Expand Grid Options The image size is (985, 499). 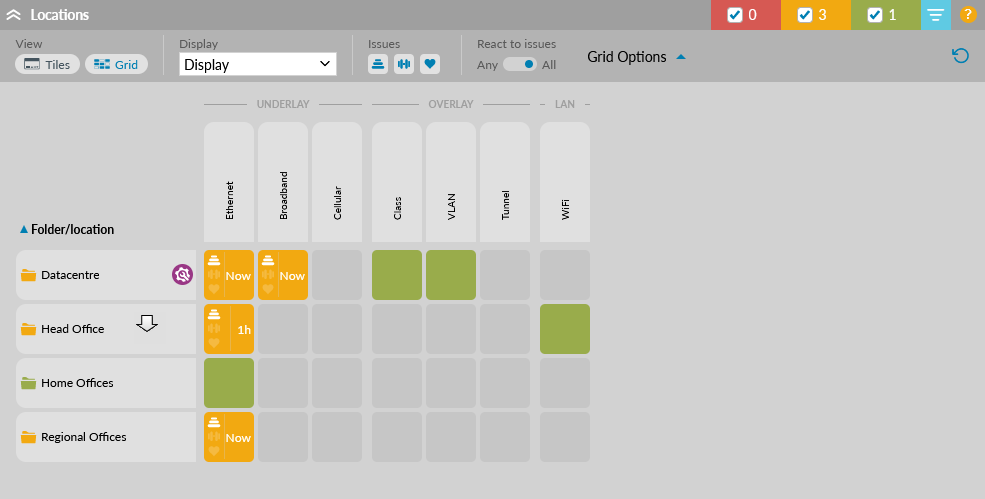(636, 57)
